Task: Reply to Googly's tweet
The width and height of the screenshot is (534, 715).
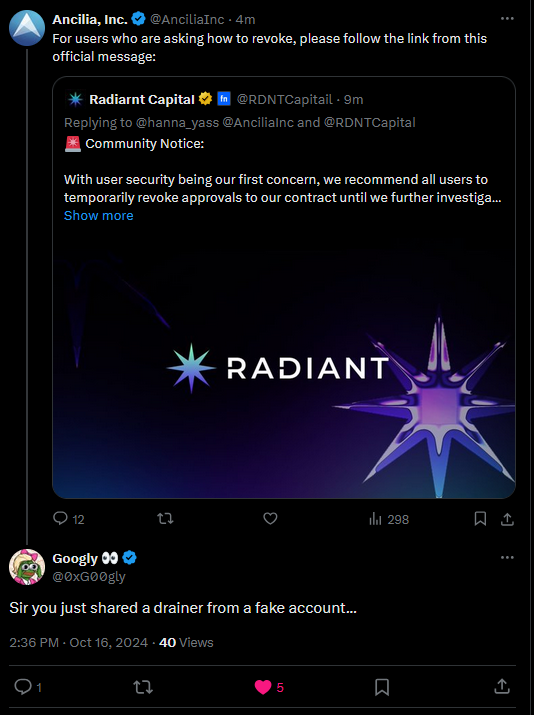Action: pos(28,687)
